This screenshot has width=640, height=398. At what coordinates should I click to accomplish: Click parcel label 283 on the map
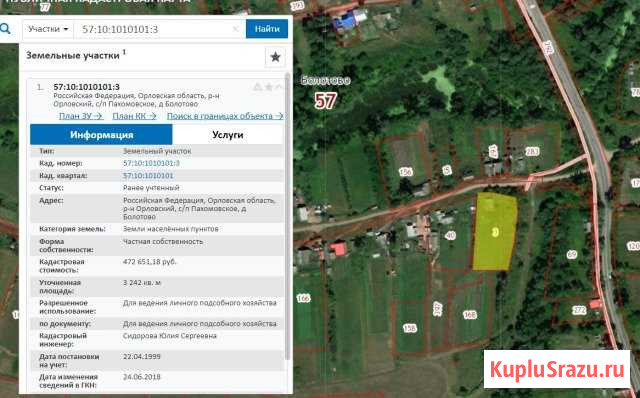point(532,152)
